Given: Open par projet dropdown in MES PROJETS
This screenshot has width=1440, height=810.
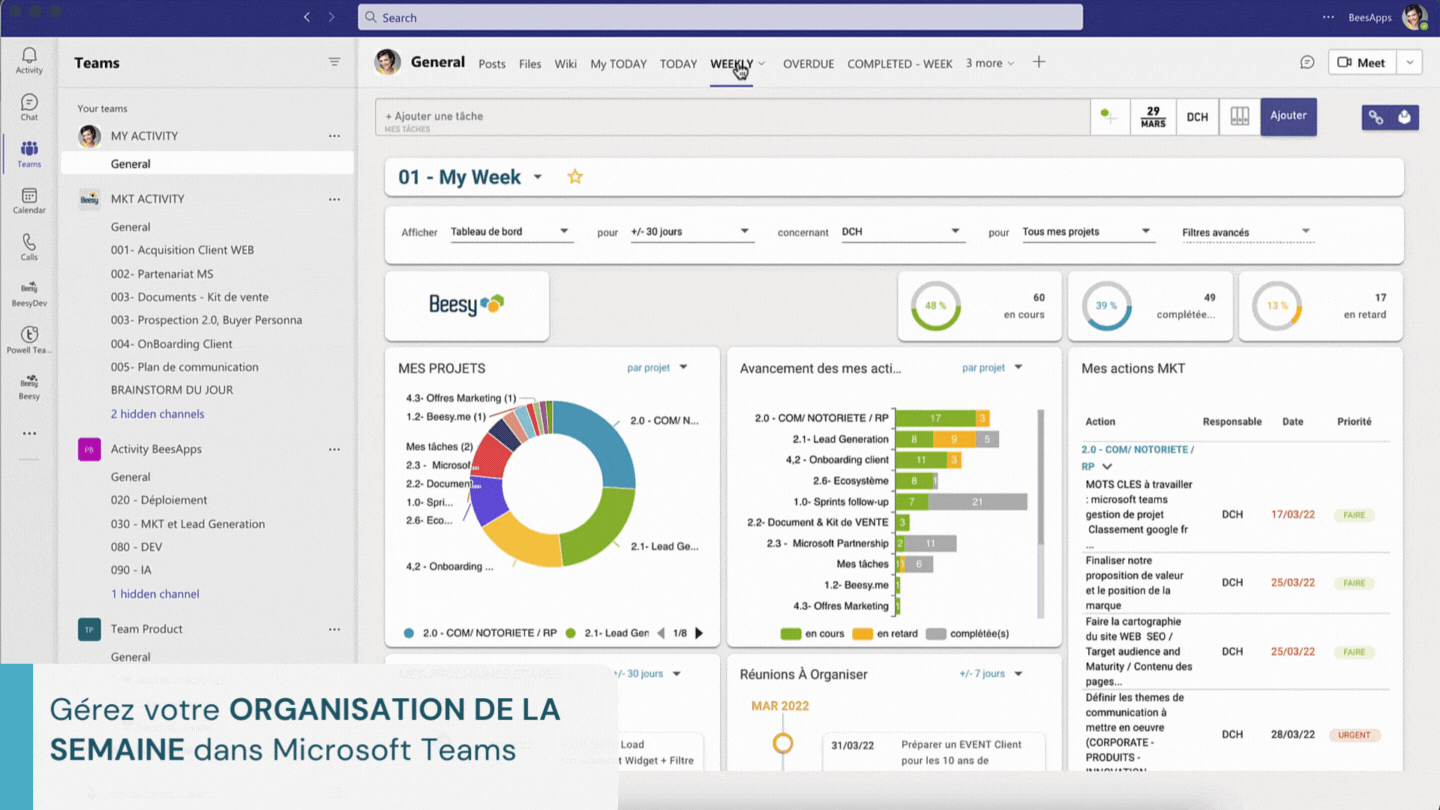Looking at the screenshot, I should point(658,368).
